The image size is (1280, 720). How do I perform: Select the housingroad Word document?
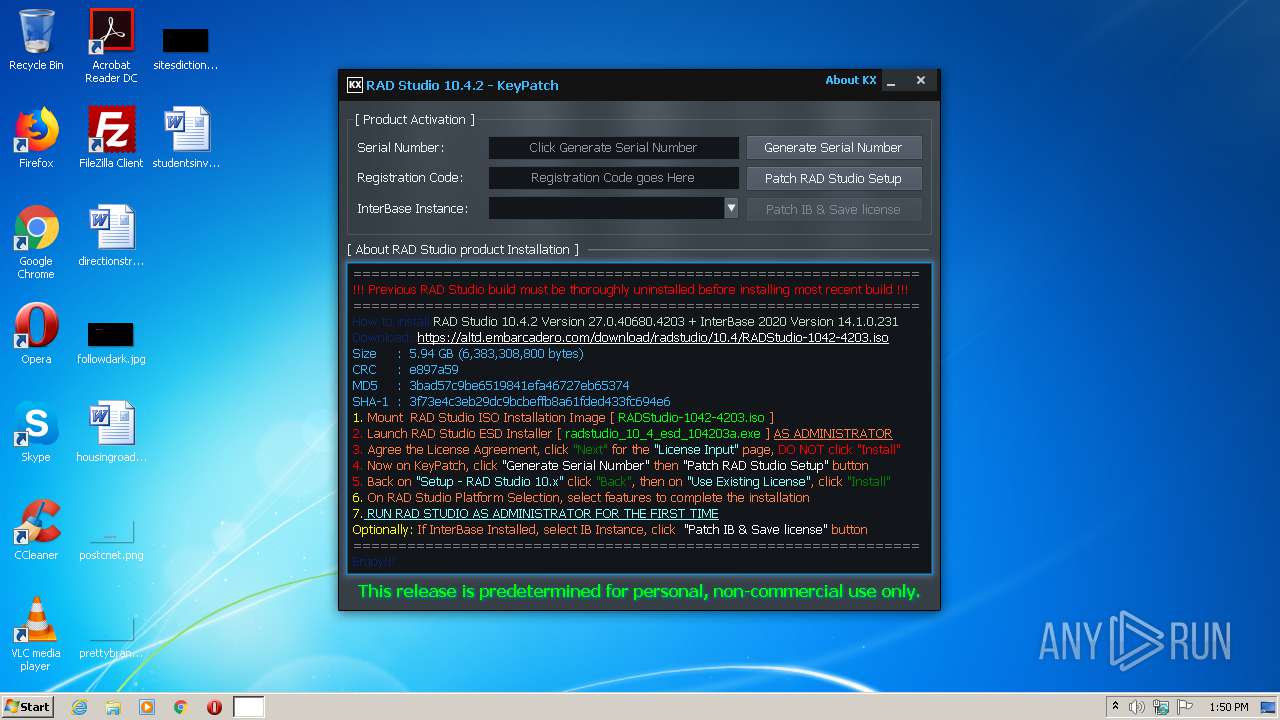(x=111, y=432)
